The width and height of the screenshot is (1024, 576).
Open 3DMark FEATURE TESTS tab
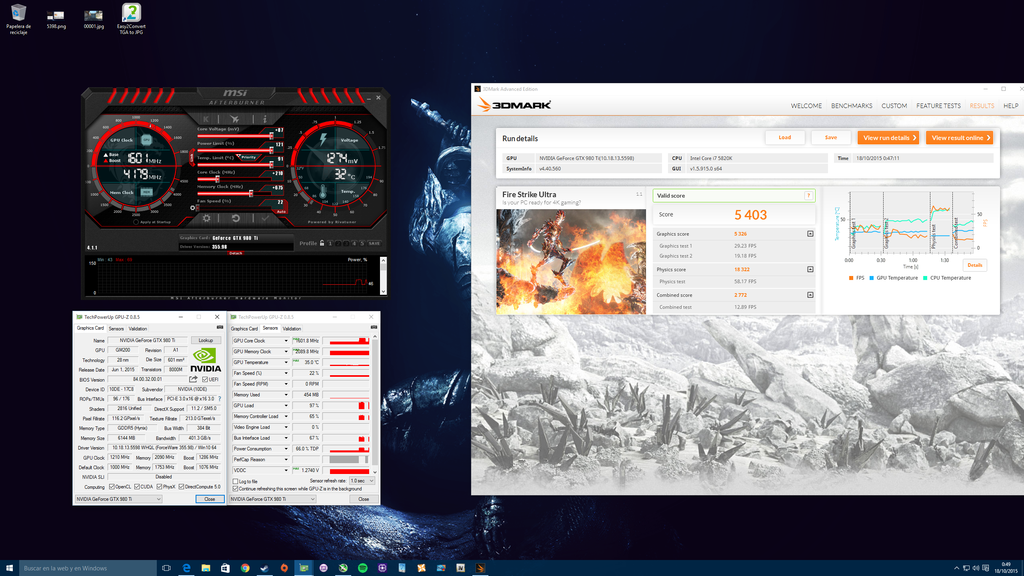pyautogui.click(x=938, y=106)
